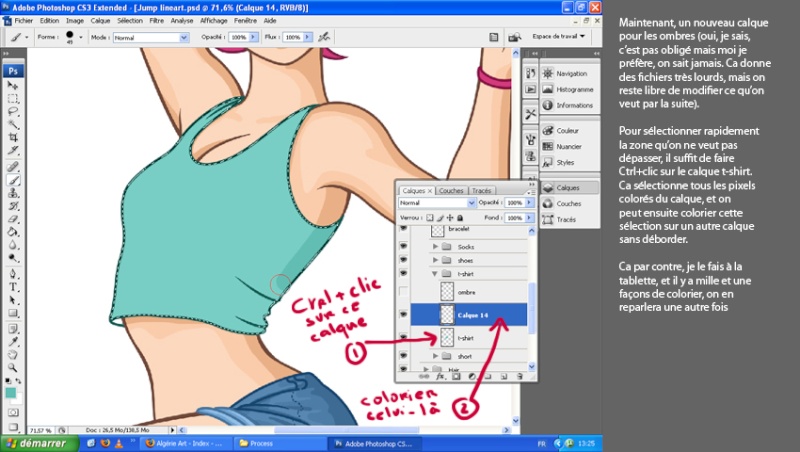Switch to the Couches tab
Image resolution: width=800 pixels, height=452 pixels.
pyautogui.click(x=451, y=190)
